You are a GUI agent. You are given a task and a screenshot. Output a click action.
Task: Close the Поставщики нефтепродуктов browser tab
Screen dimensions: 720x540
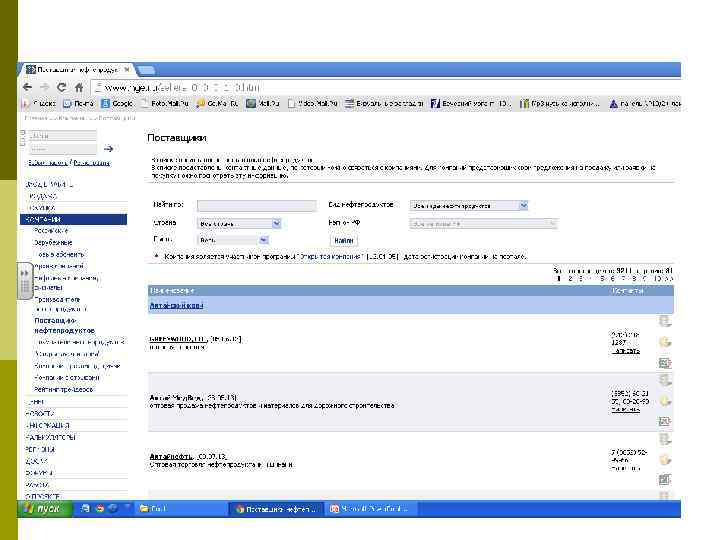tap(127, 69)
